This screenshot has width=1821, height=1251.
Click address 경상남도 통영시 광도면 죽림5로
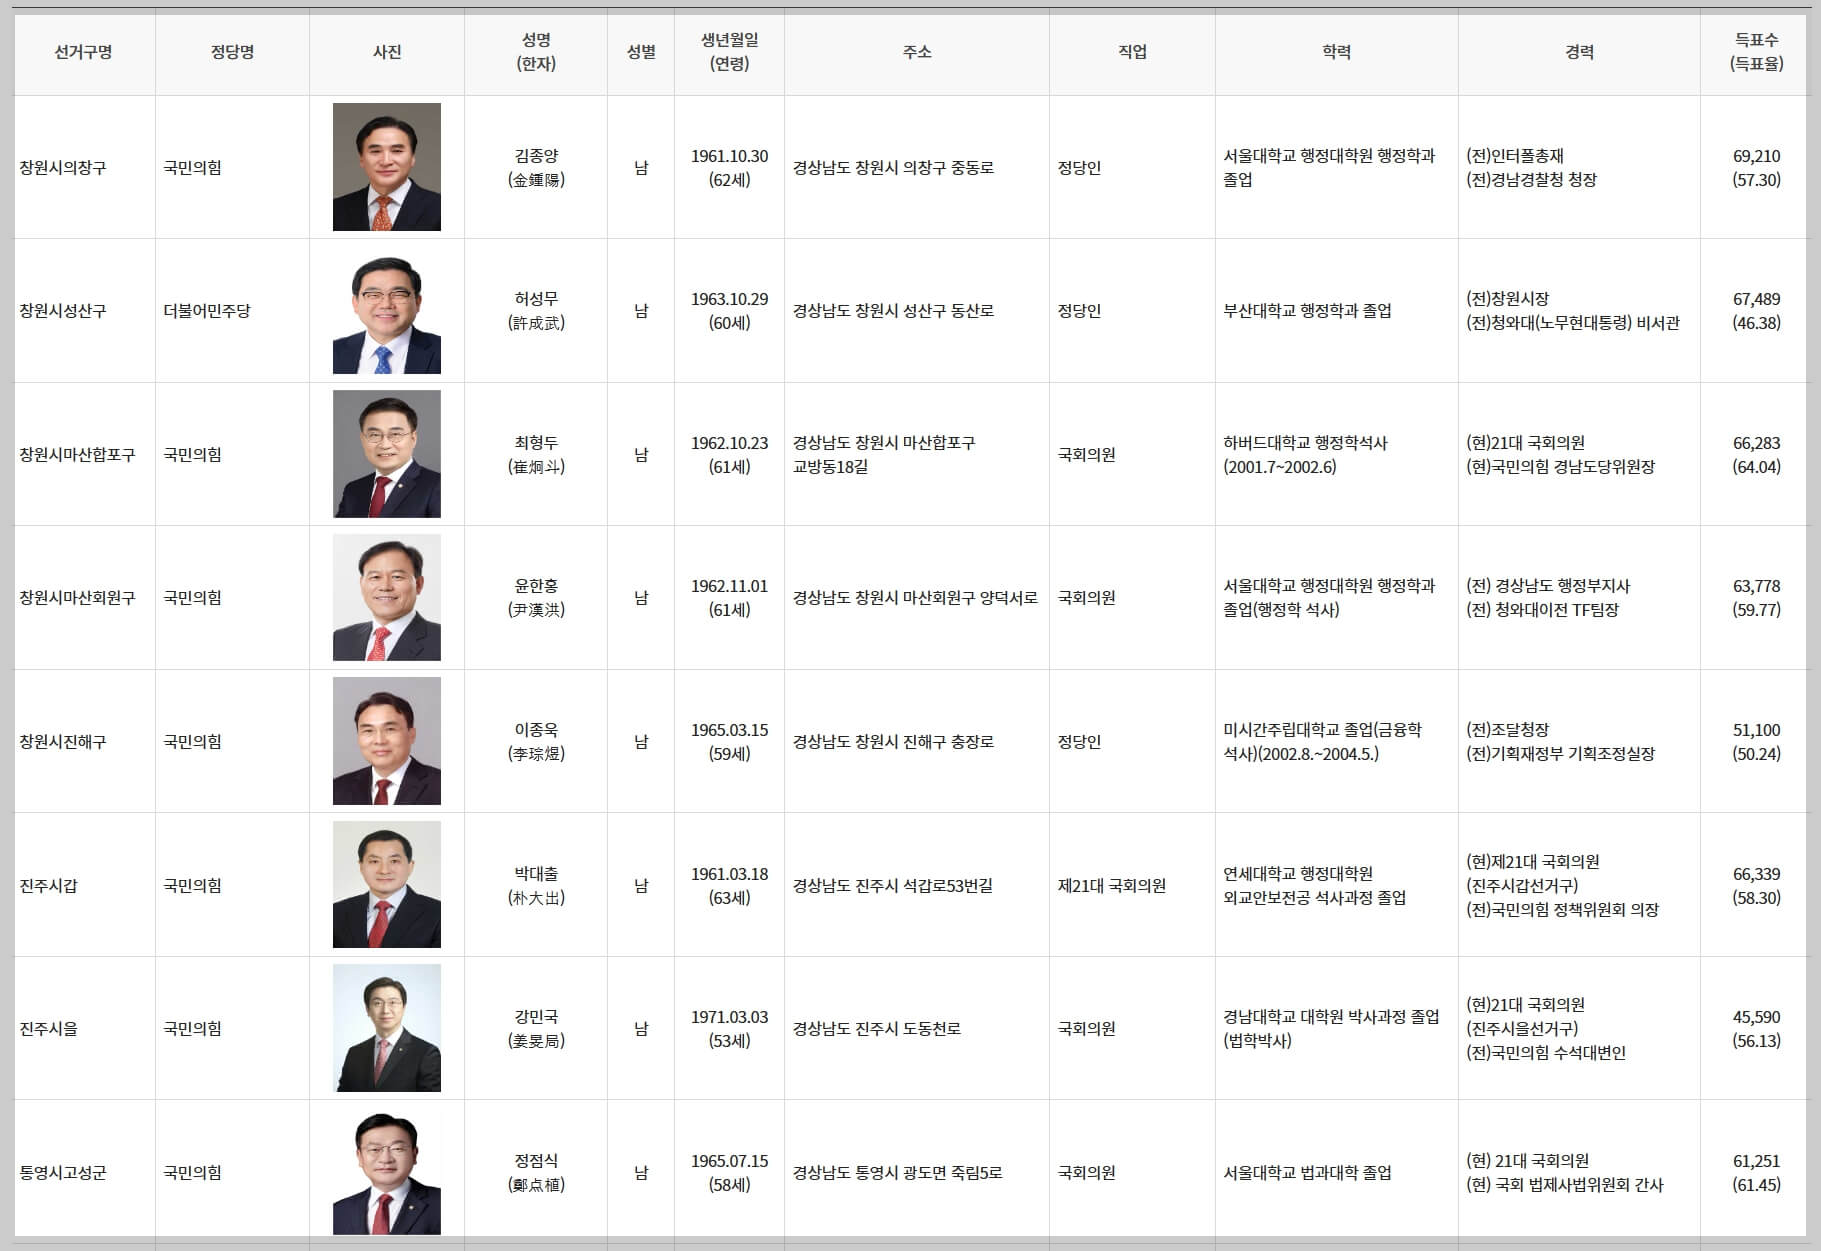pos(898,1173)
